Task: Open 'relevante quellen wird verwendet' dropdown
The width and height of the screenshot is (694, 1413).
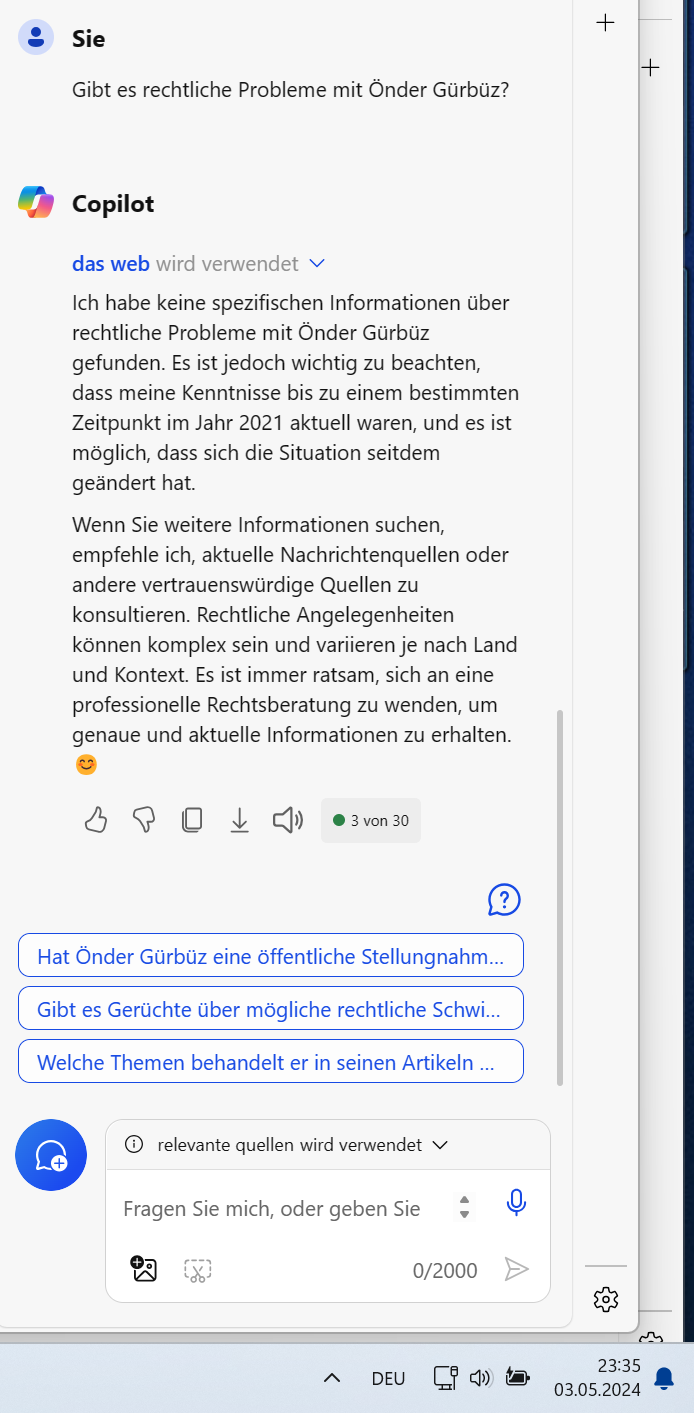Action: click(440, 1145)
